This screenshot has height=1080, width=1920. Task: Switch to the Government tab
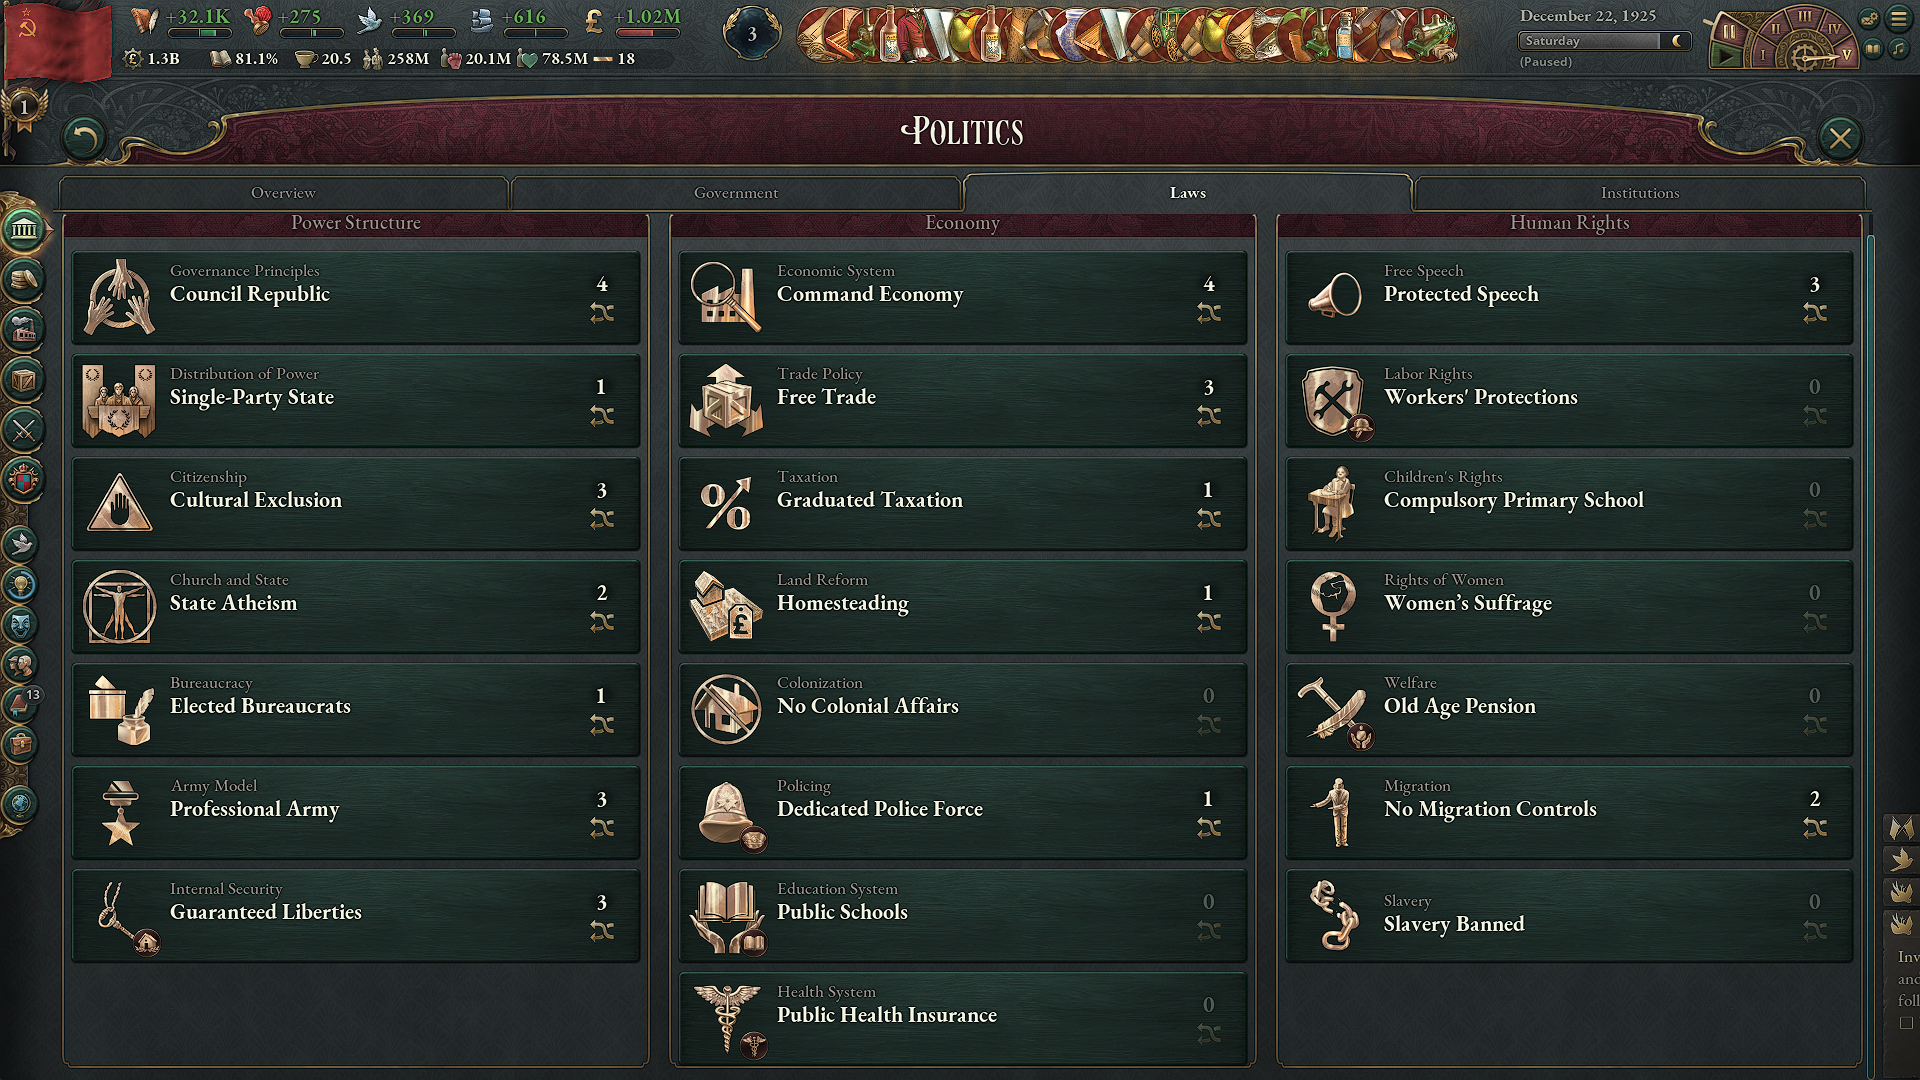(736, 193)
